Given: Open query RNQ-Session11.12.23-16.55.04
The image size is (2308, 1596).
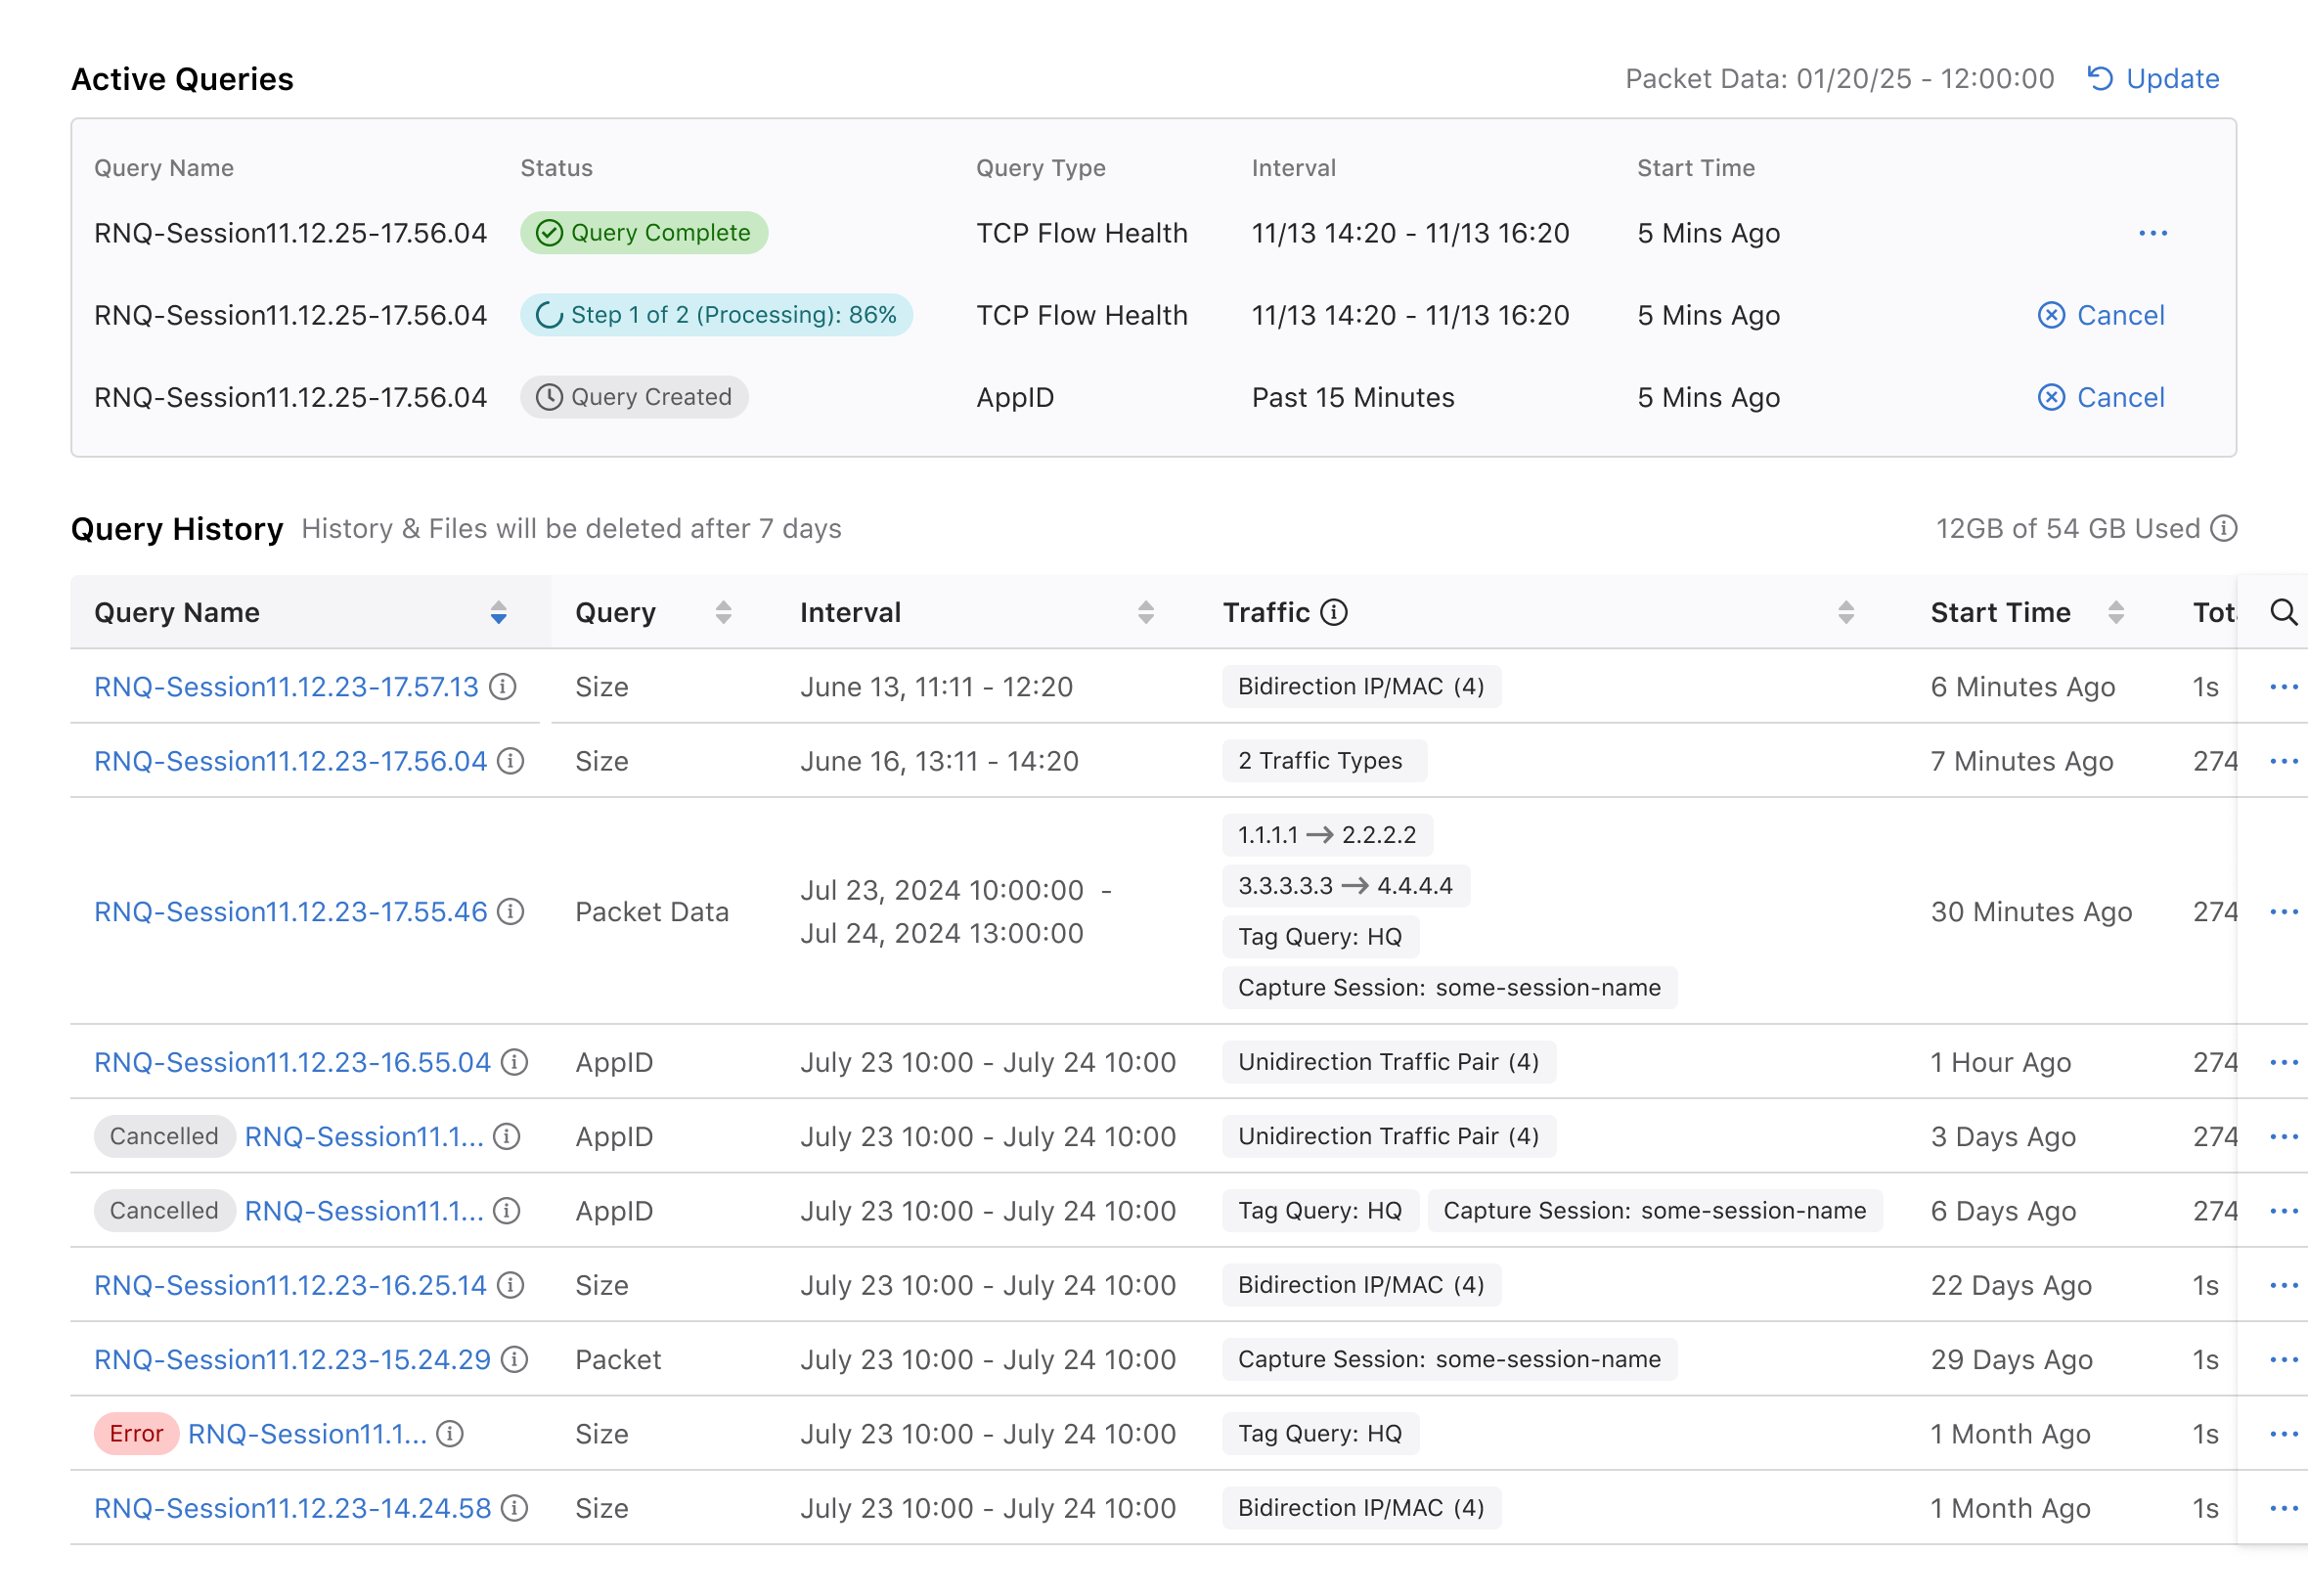Looking at the screenshot, I should point(292,1062).
